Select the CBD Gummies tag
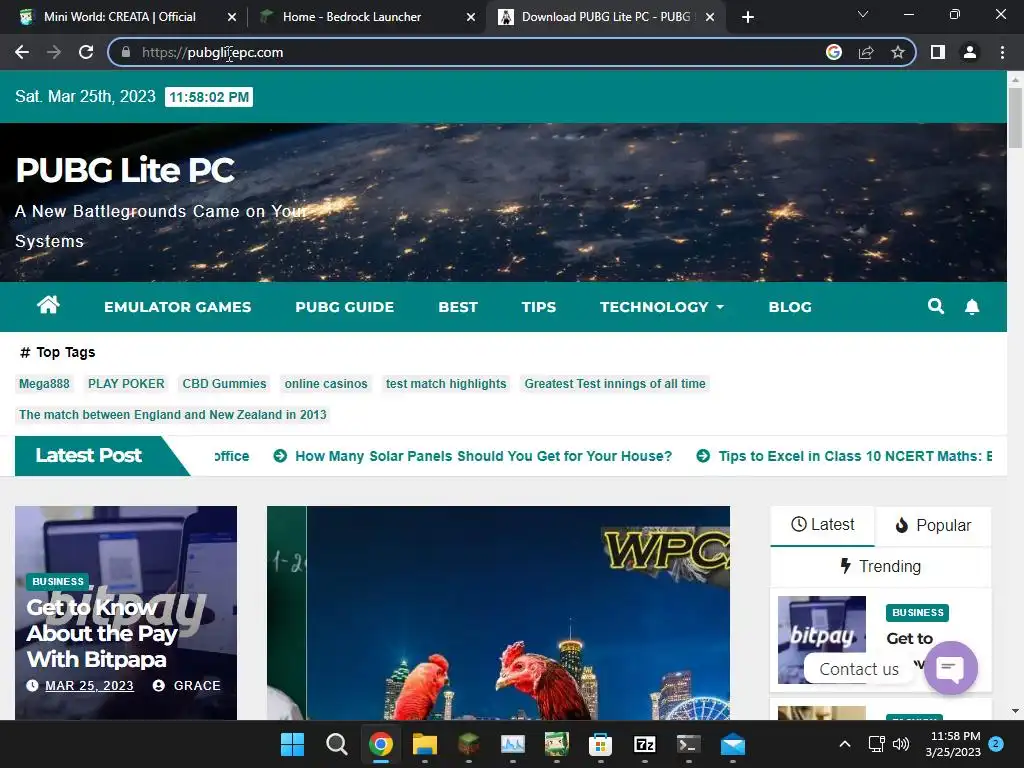Screen dimensions: 1024x768 click(x=224, y=384)
